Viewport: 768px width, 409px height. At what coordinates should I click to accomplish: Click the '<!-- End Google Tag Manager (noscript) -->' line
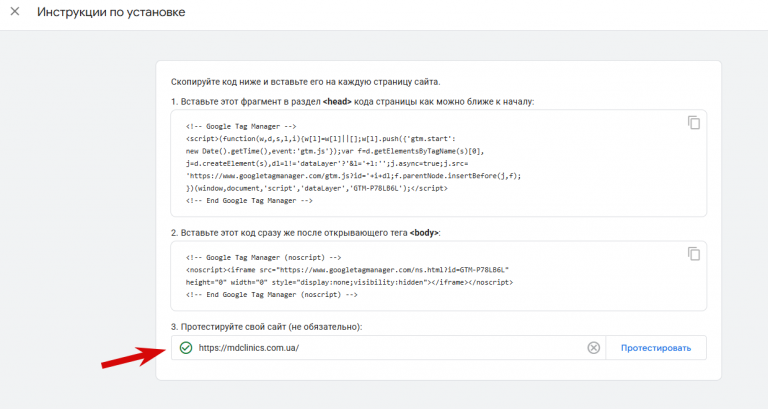[271, 294]
